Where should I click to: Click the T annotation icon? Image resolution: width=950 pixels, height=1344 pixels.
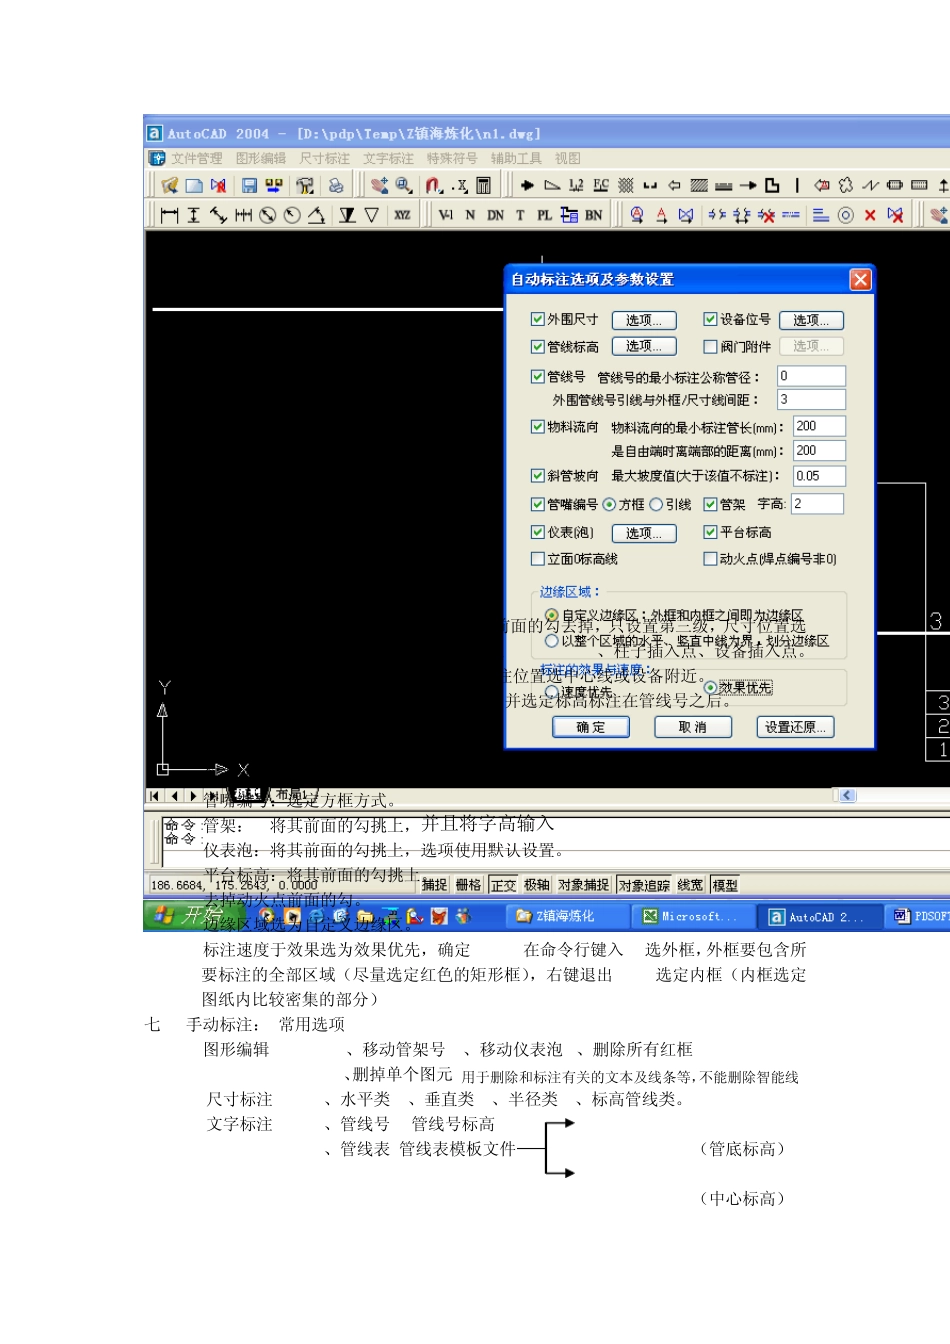tap(520, 215)
